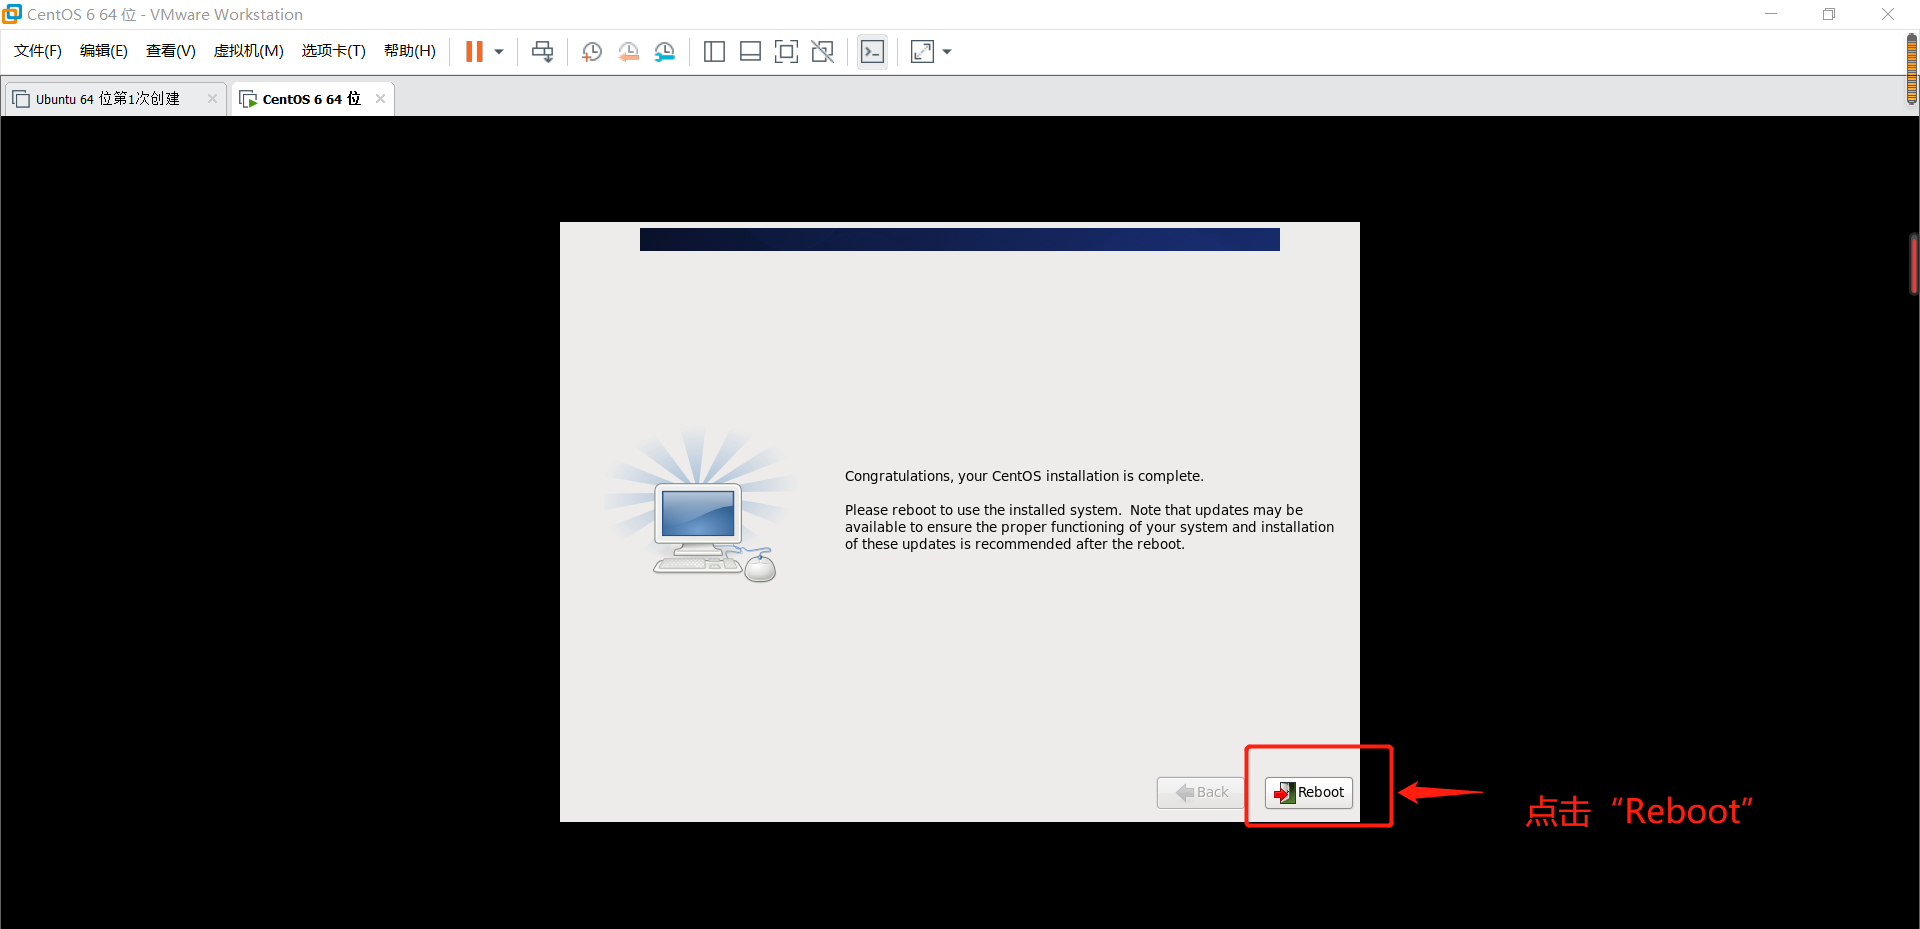Viewport: 1920px width, 929px height.
Task: Click send Ctrl+Alt+Del icon
Action: [x=543, y=52]
